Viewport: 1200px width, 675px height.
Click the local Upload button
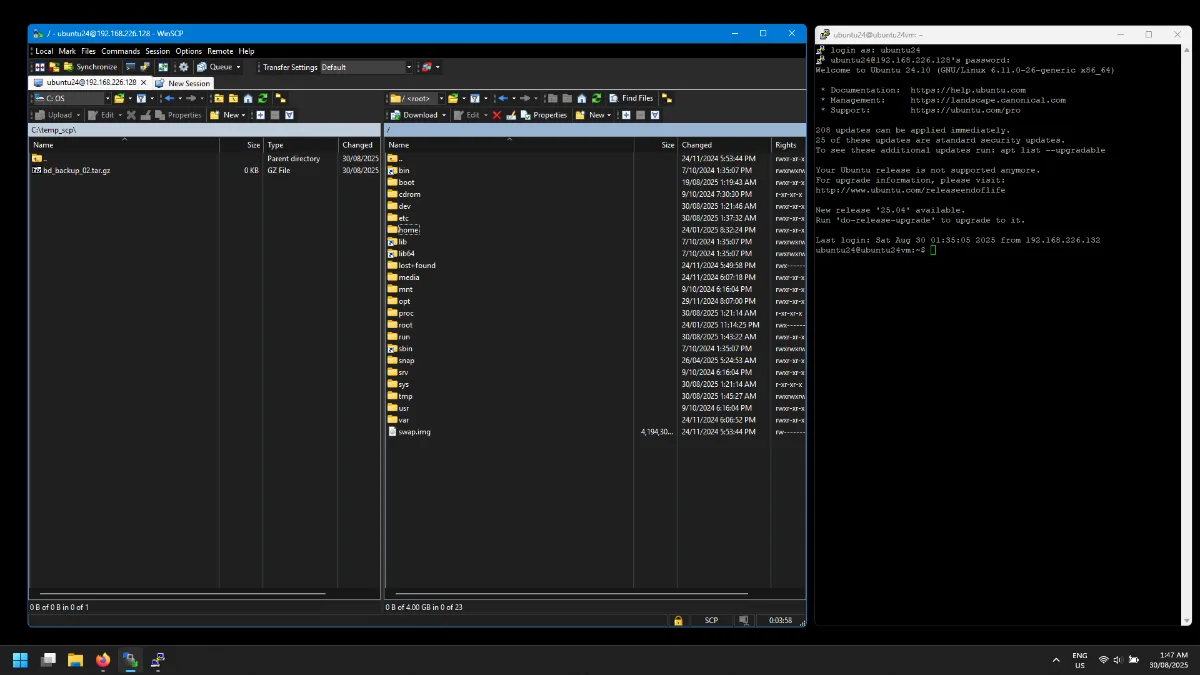[54, 115]
